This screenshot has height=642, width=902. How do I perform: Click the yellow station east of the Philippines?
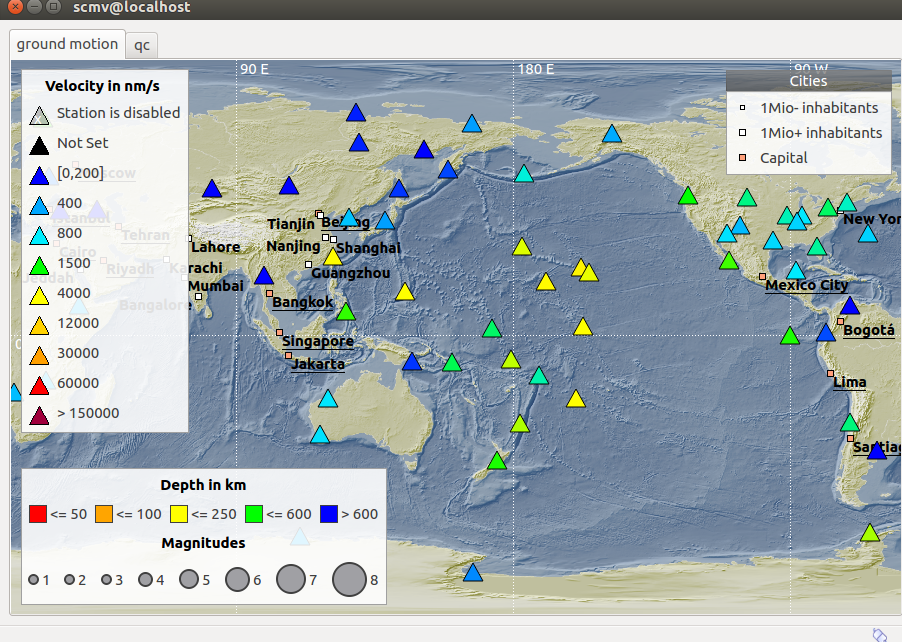(405, 292)
